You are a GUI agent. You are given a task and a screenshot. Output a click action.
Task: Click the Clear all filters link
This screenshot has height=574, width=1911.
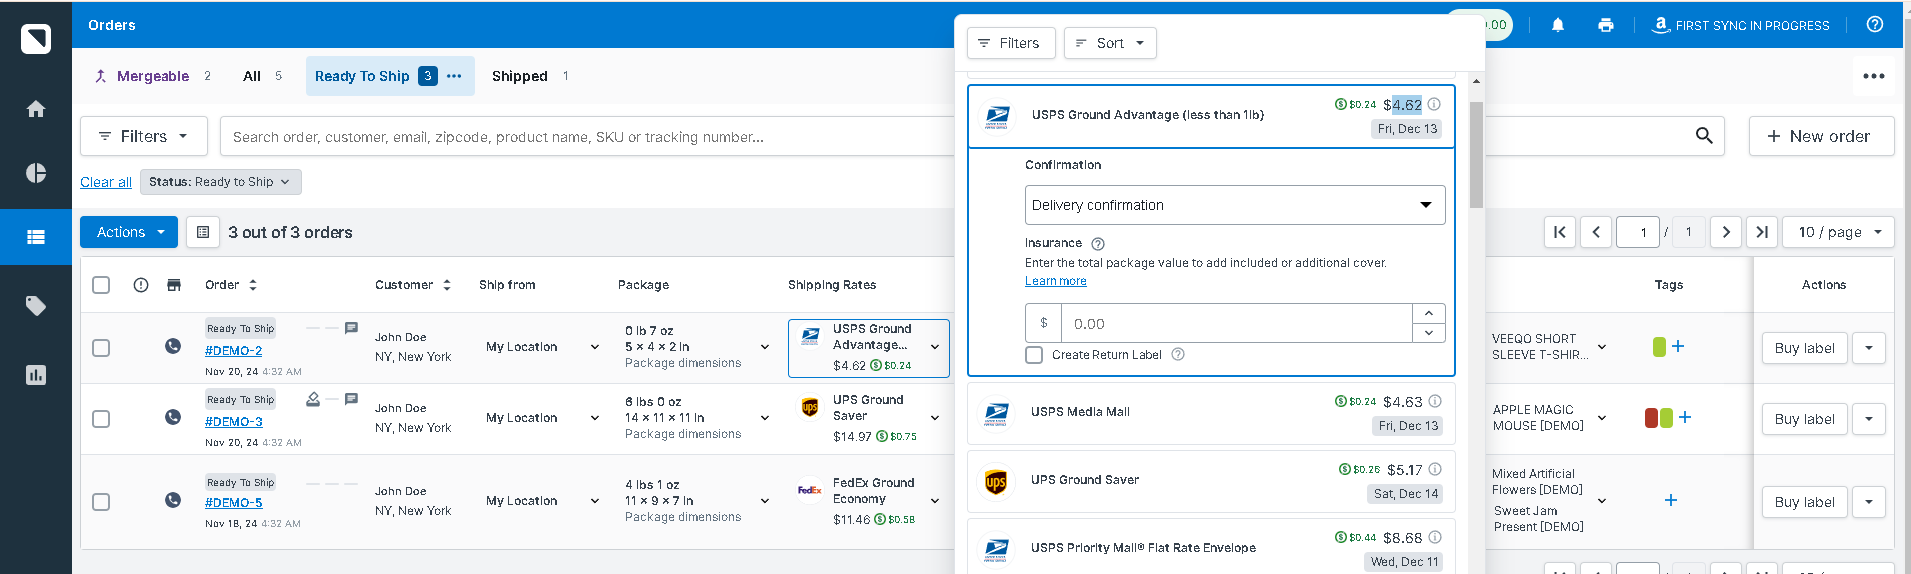(106, 182)
